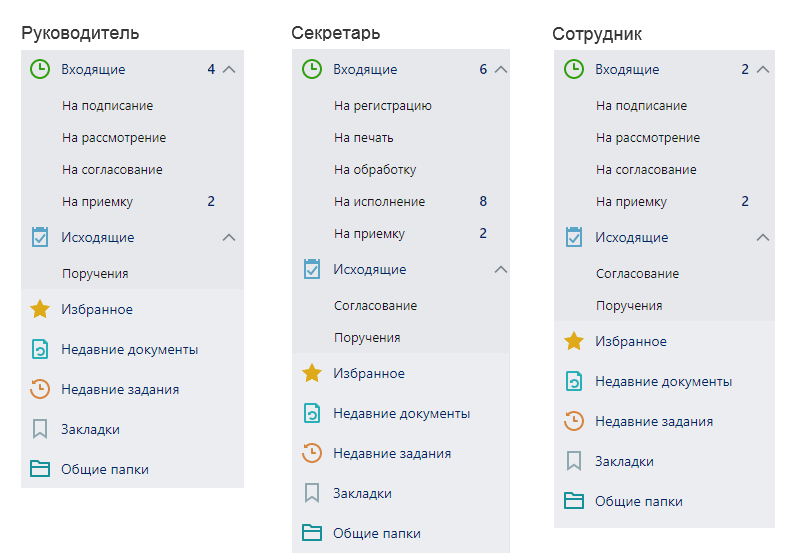This screenshot has width=797, height=560.
Task: Click the green clock Входящие icon under Руководитель
Action: [40, 69]
